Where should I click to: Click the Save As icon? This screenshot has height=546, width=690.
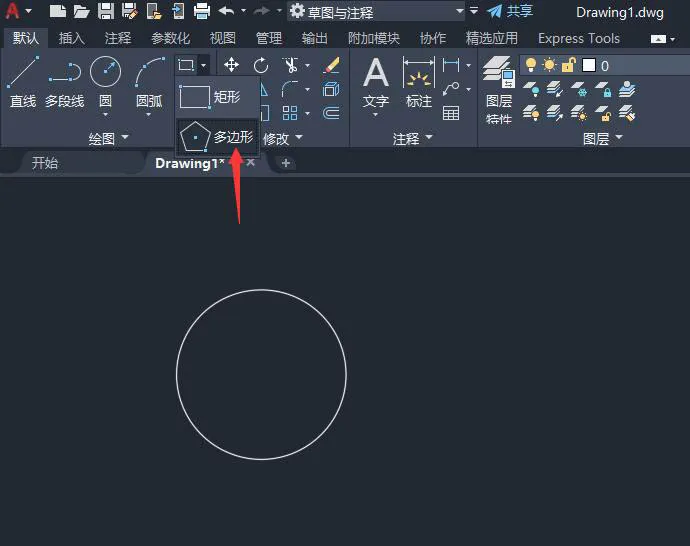pos(130,11)
